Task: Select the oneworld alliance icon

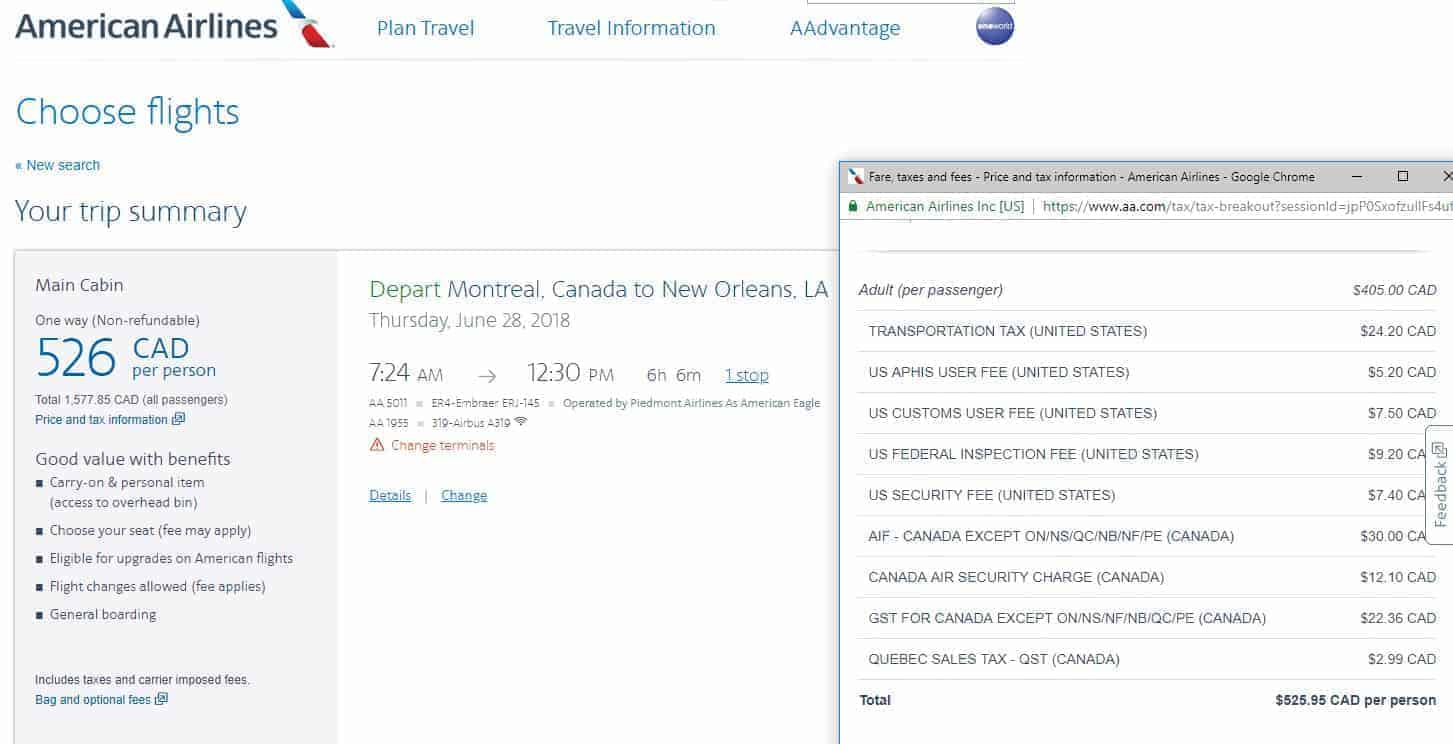Action: [994, 27]
